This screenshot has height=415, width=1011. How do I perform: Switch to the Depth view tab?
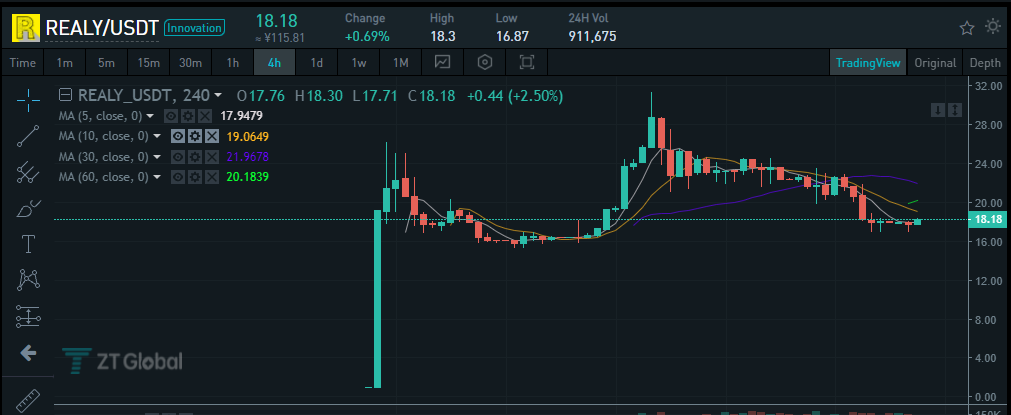click(x=985, y=63)
